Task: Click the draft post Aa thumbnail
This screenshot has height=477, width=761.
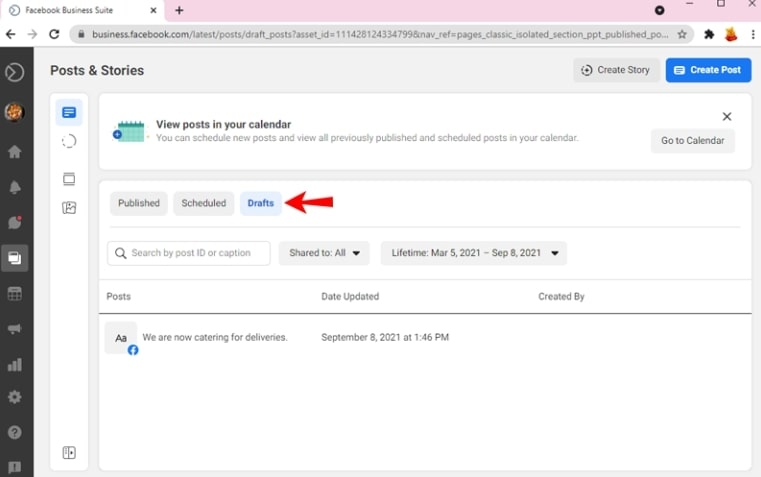Action: (x=121, y=338)
